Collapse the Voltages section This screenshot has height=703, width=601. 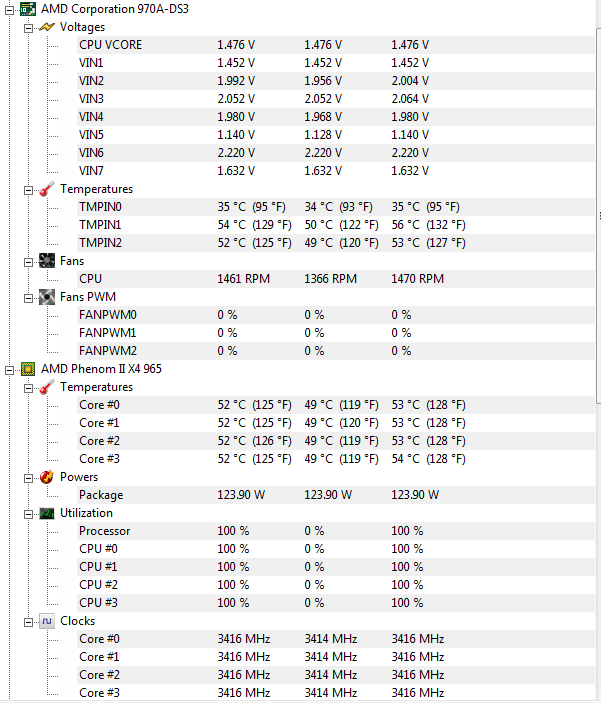coord(29,27)
